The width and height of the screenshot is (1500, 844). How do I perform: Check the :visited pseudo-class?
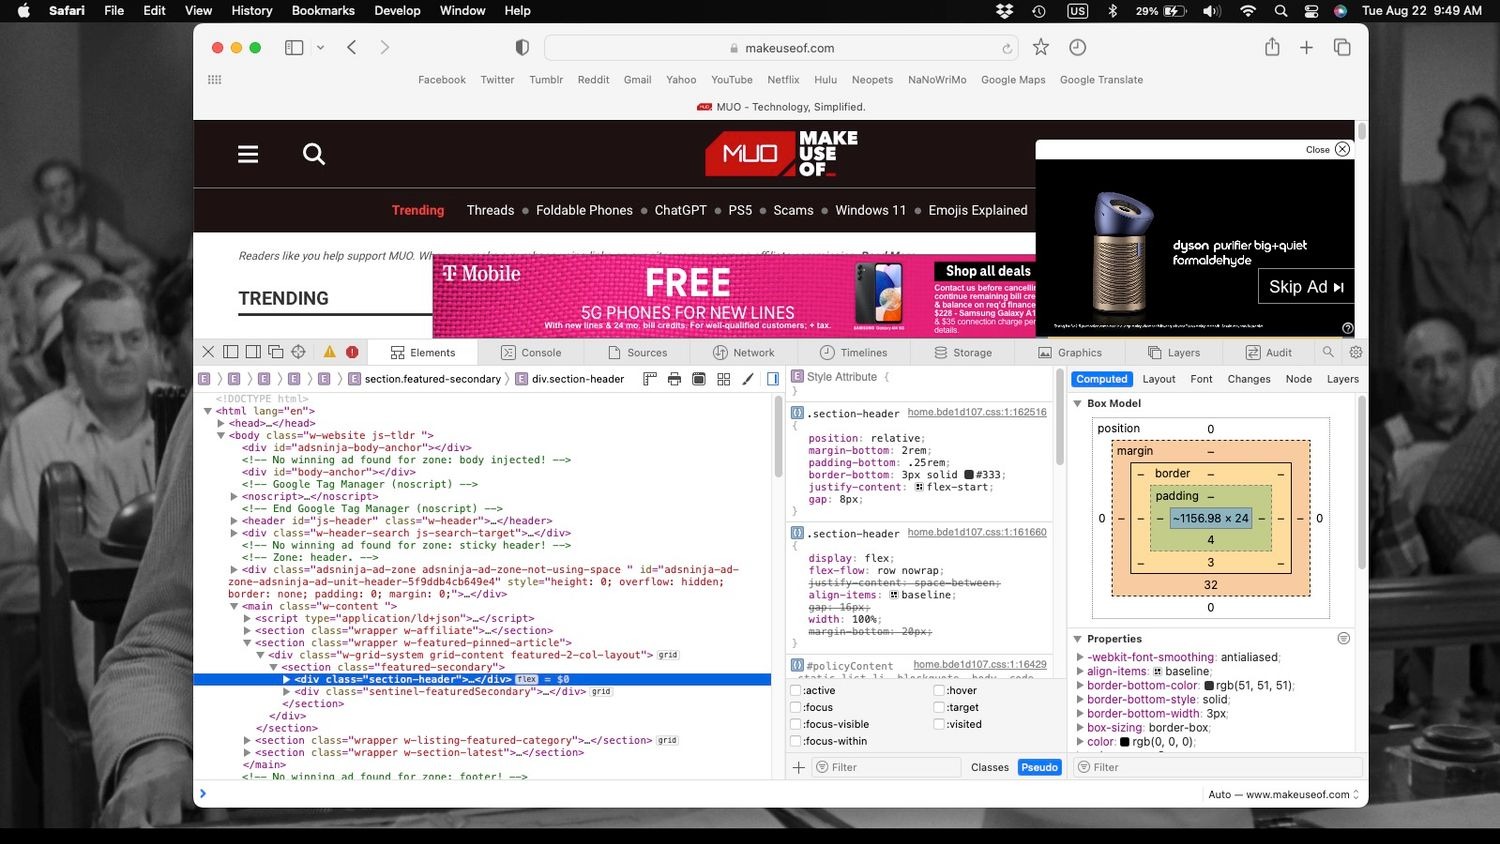point(939,724)
